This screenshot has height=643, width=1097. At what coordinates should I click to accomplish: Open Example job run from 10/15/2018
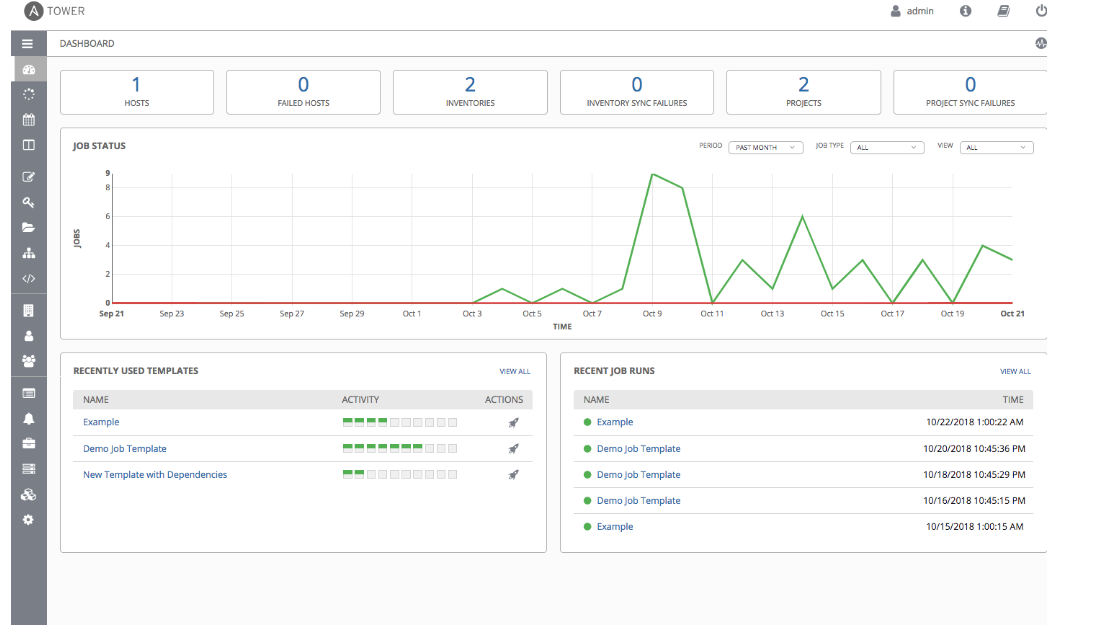pos(615,526)
